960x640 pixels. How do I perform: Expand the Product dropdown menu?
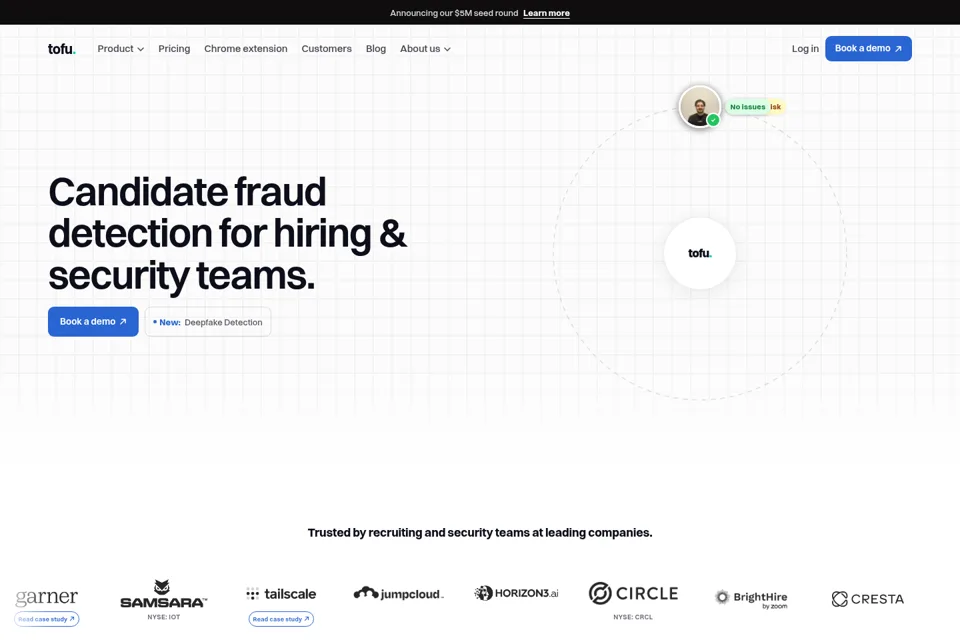pyautogui.click(x=121, y=49)
